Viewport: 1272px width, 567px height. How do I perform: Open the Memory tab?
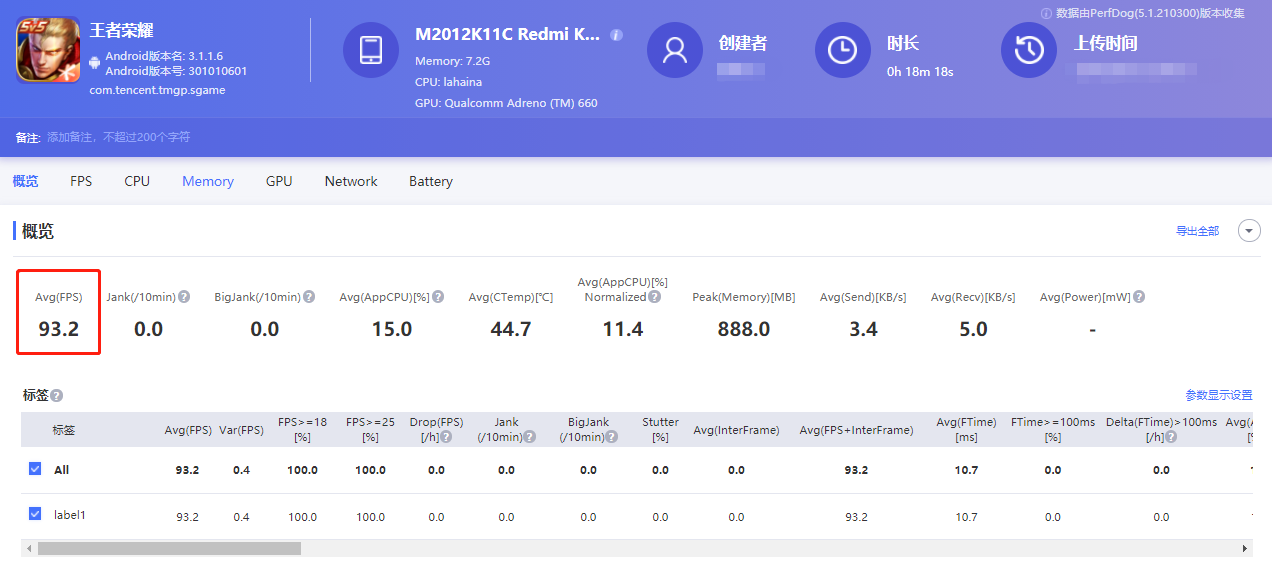click(208, 181)
